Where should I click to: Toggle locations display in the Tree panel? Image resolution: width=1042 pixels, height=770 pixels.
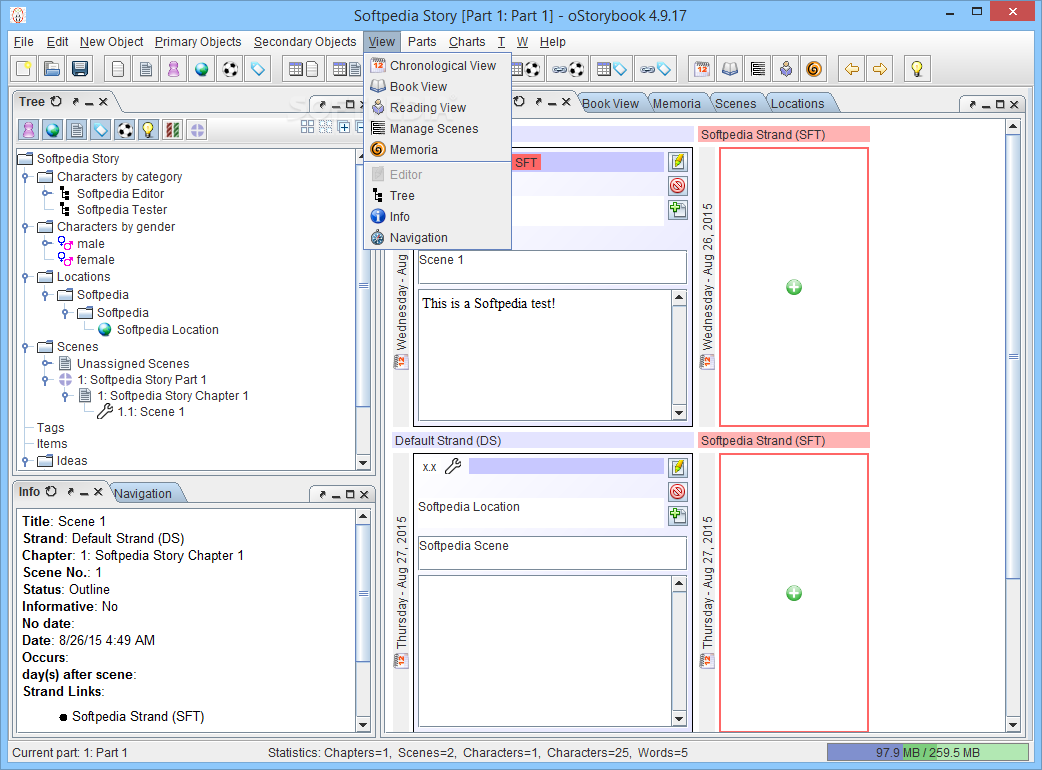coord(52,130)
